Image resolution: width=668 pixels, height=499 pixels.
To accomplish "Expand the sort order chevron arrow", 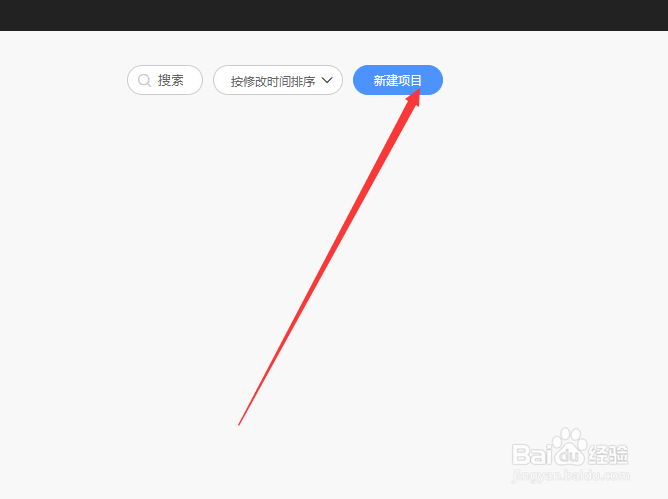I will pyautogui.click(x=327, y=80).
